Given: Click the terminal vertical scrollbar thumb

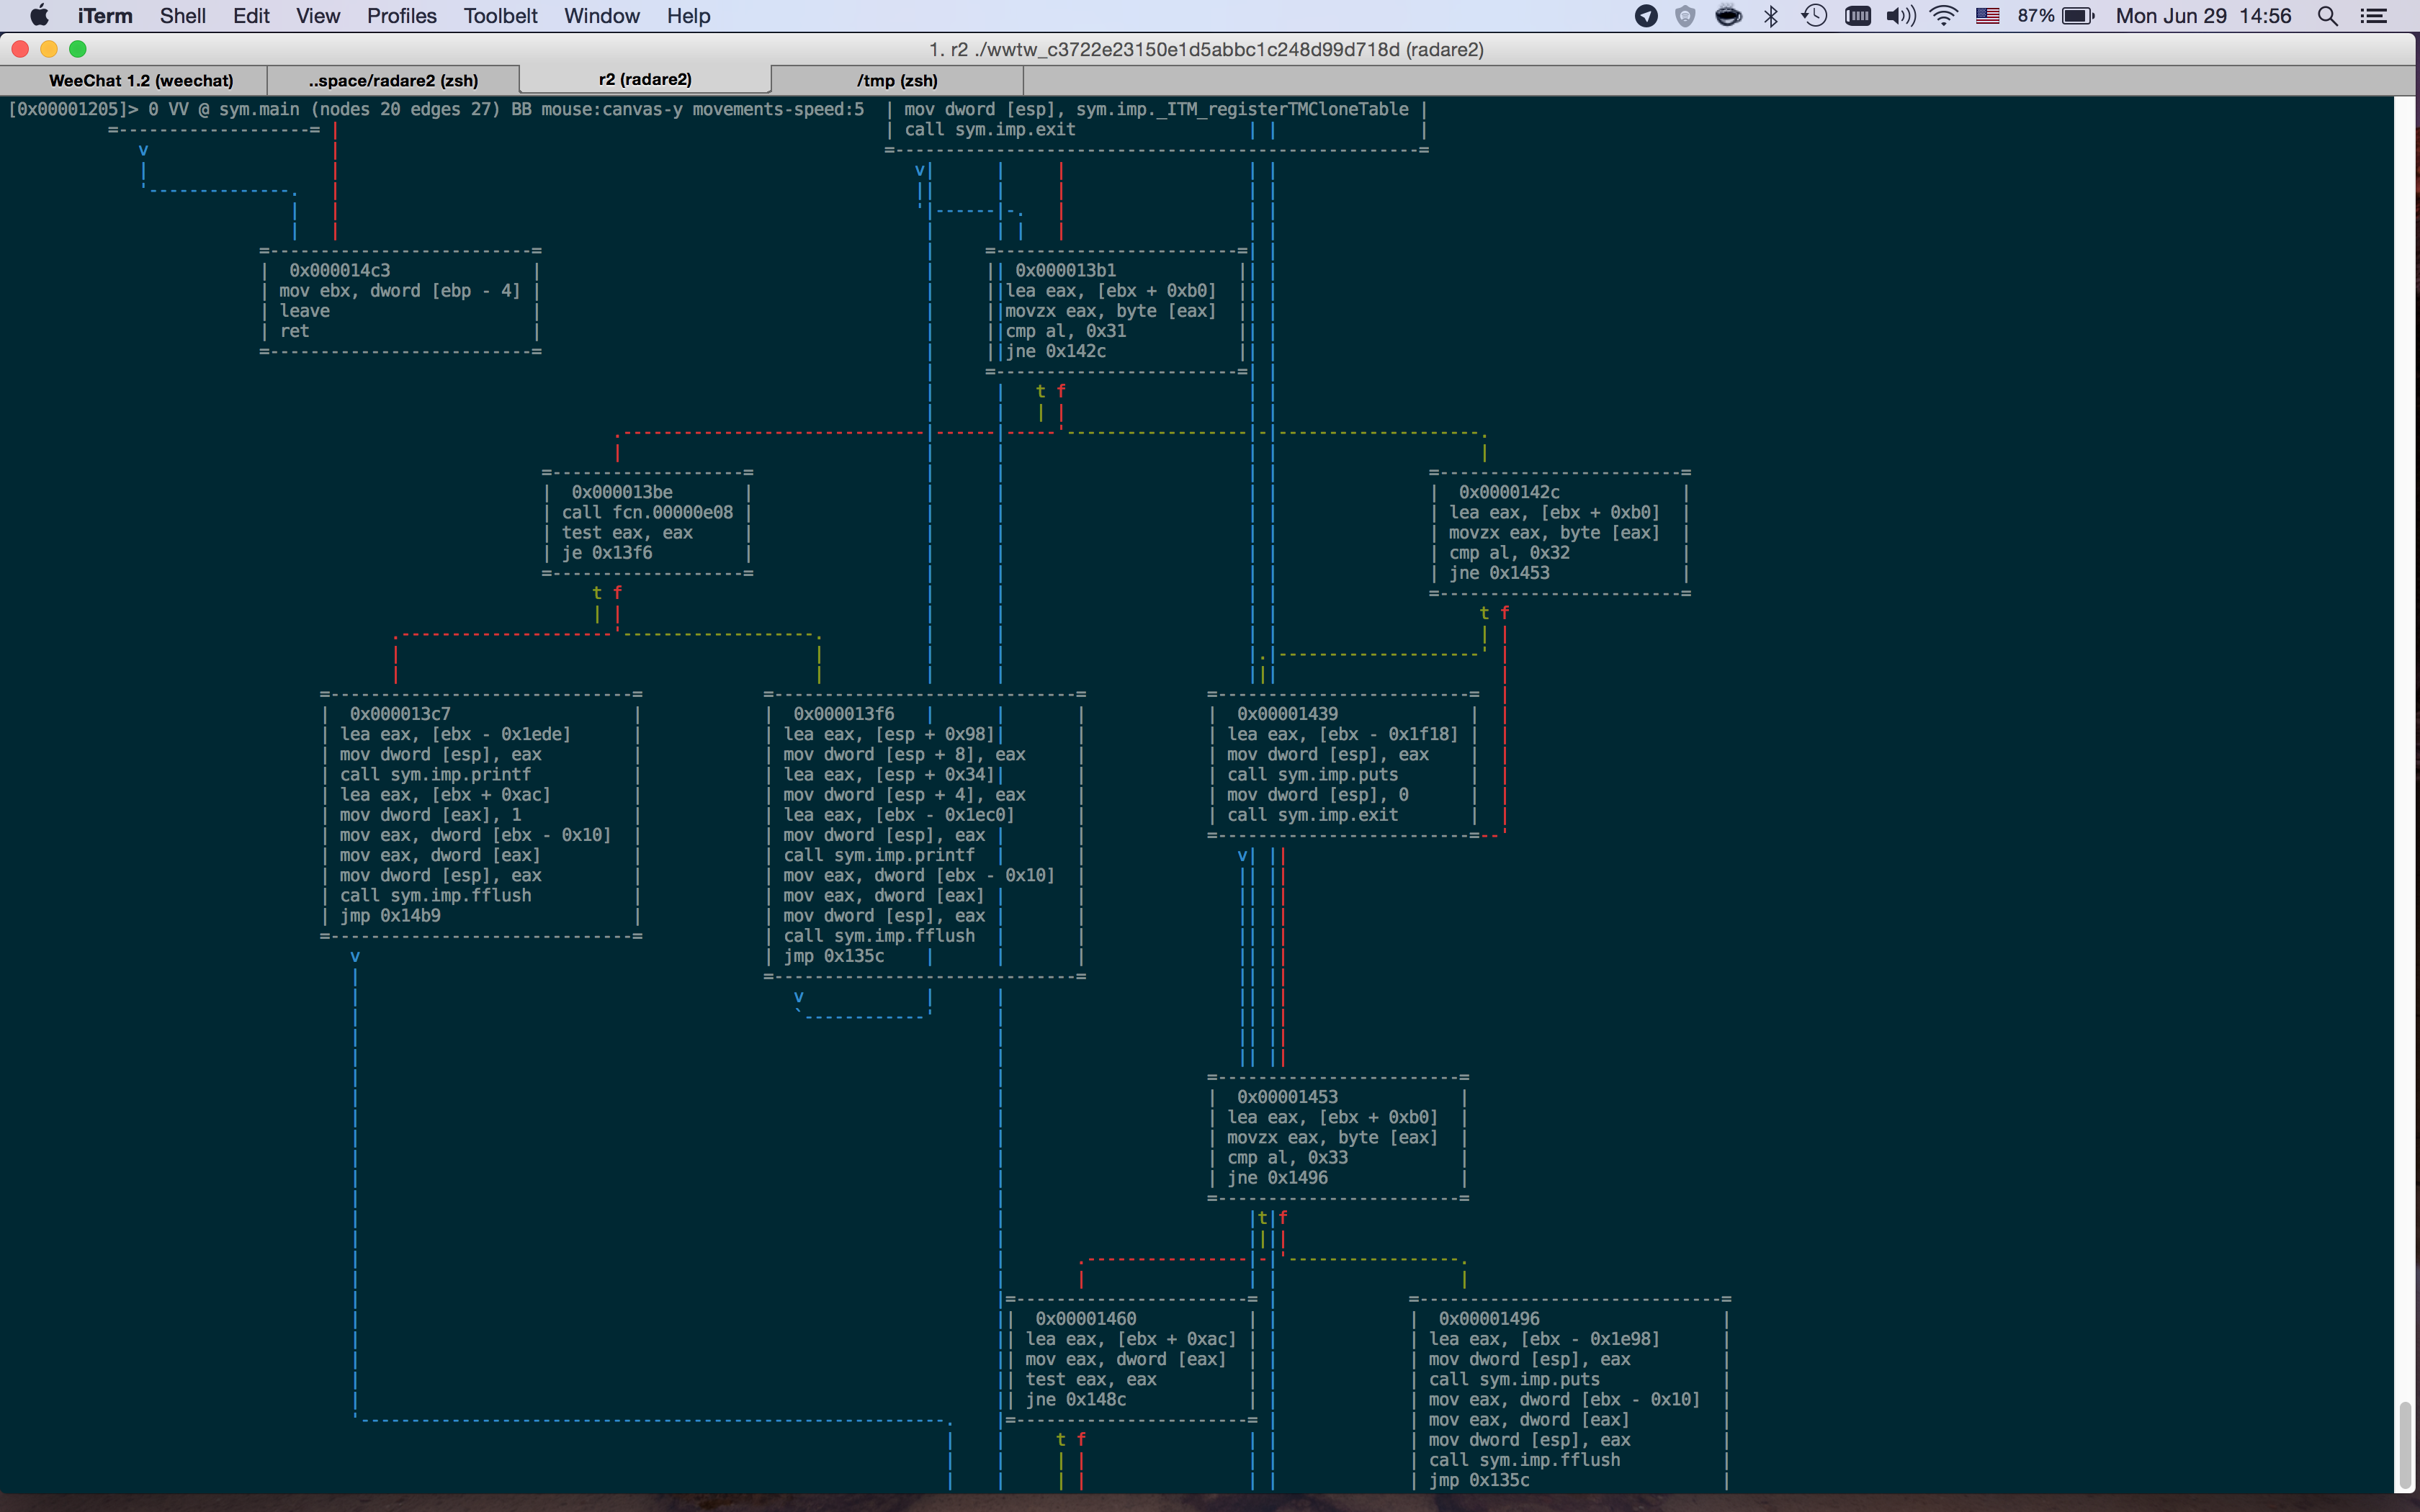Looking at the screenshot, I should 2405,1446.
